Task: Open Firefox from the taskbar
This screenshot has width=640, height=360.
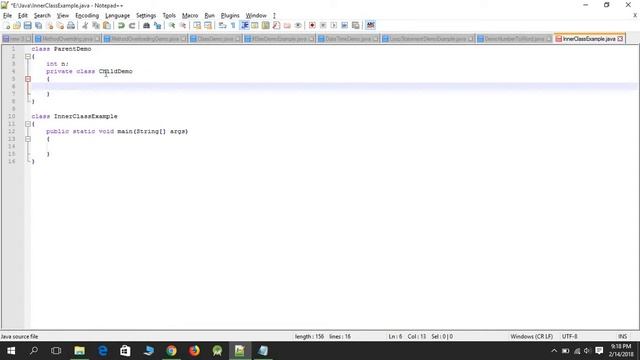Action: (194, 351)
